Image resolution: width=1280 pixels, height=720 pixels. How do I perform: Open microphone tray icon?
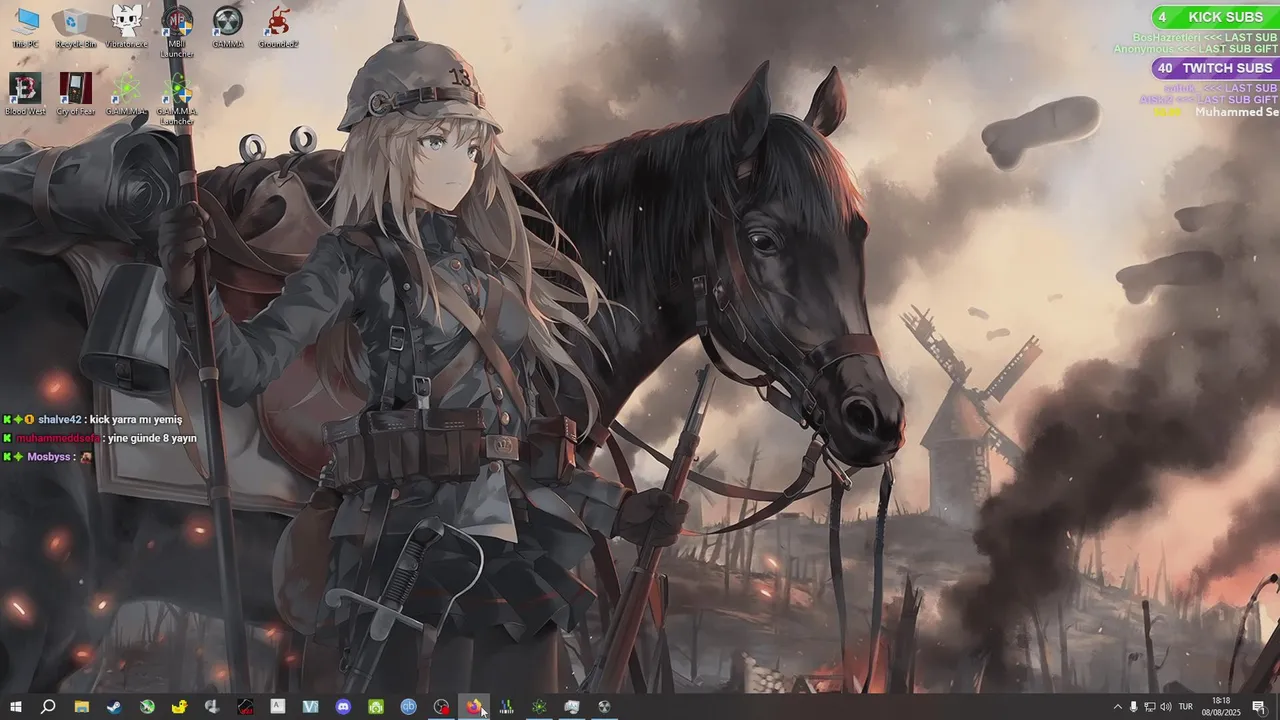(x=1133, y=707)
